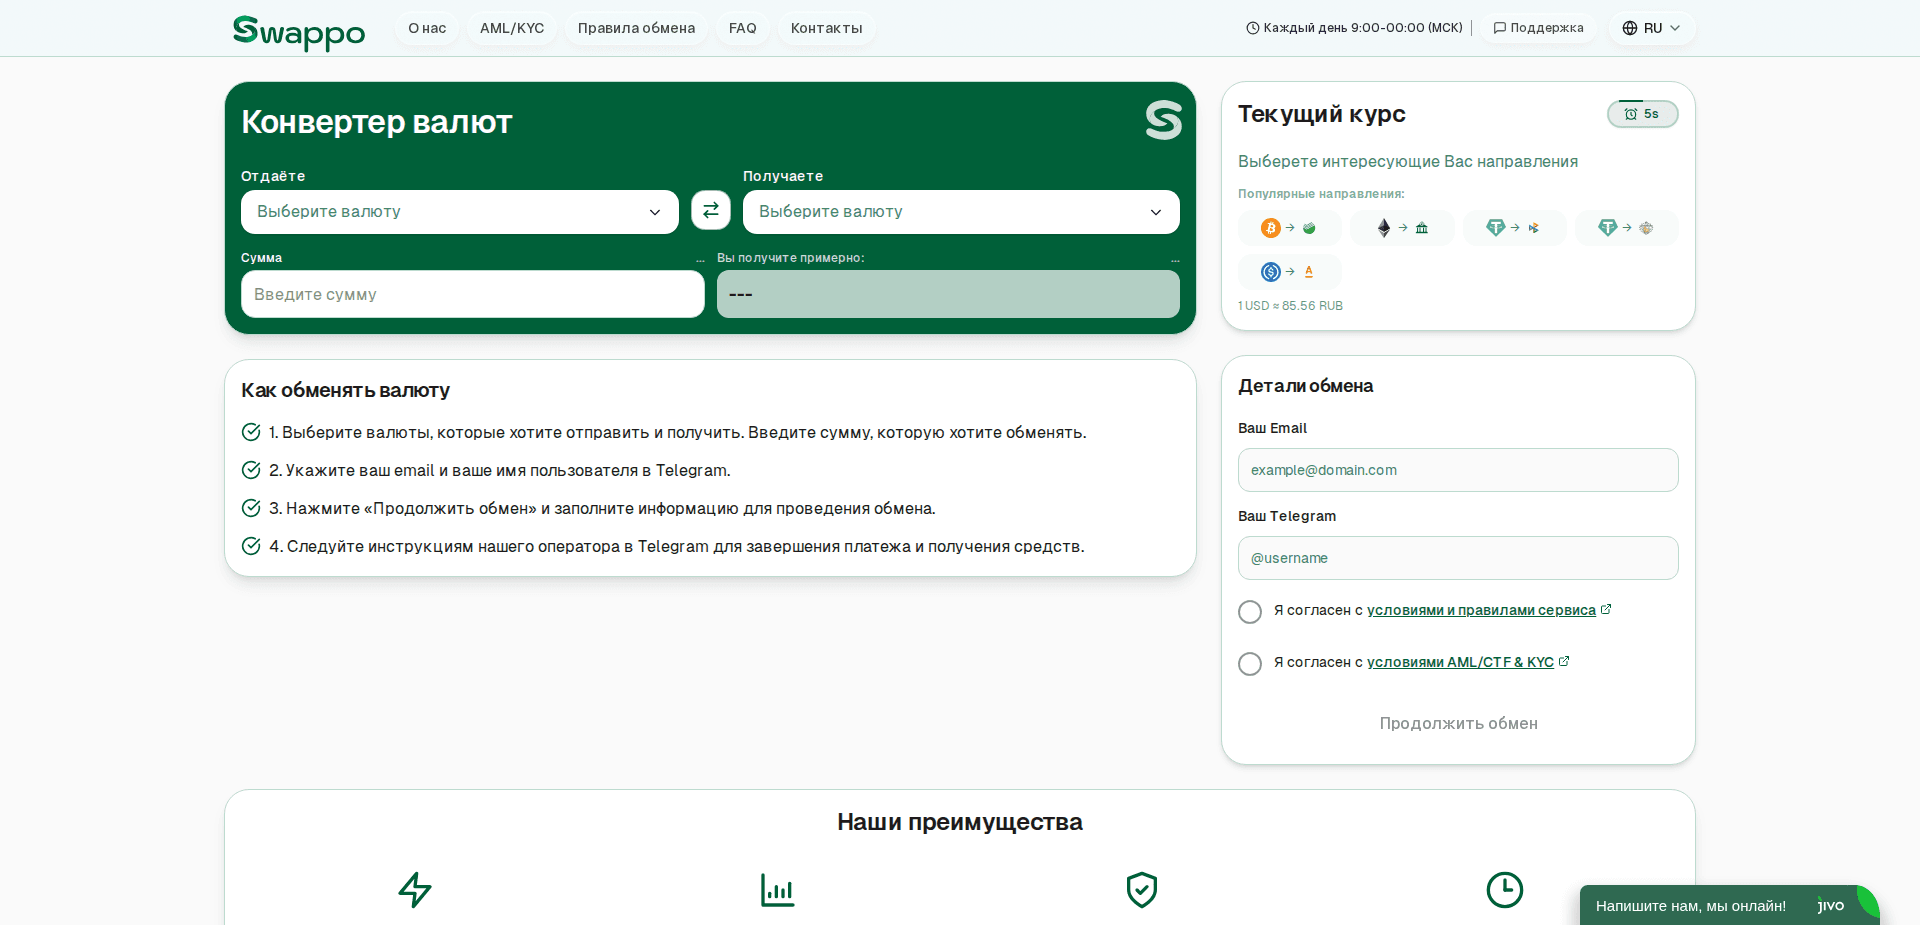This screenshot has height=925, width=1920.
Task: Open the 'Получаете' currency dropdown
Action: coord(960,211)
